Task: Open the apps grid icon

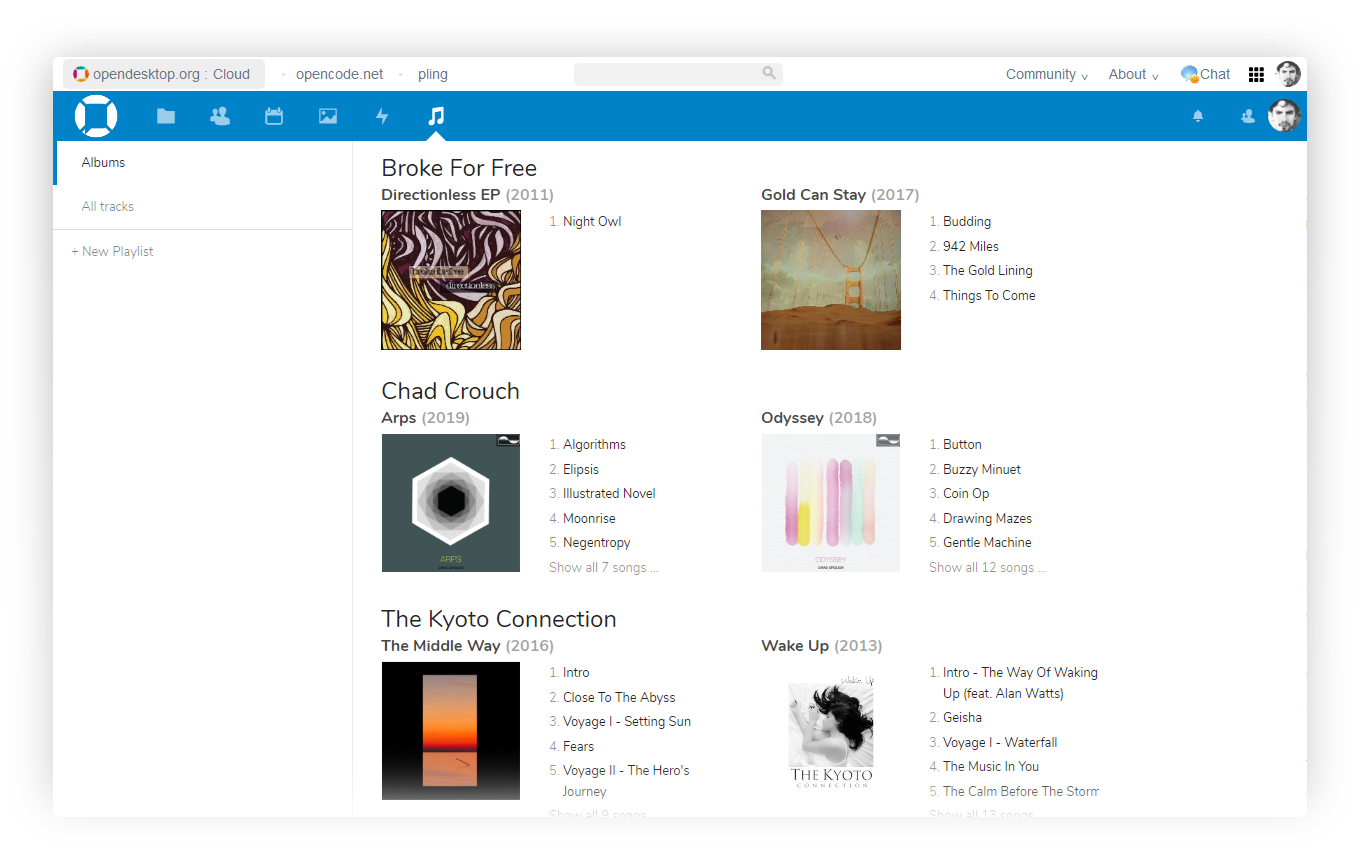Action: tap(1256, 74)
